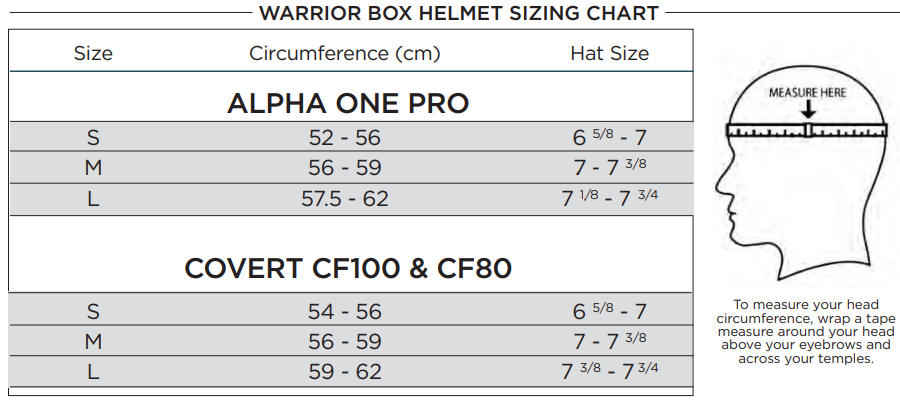Click the head measuring instructions text

[805, 332]
